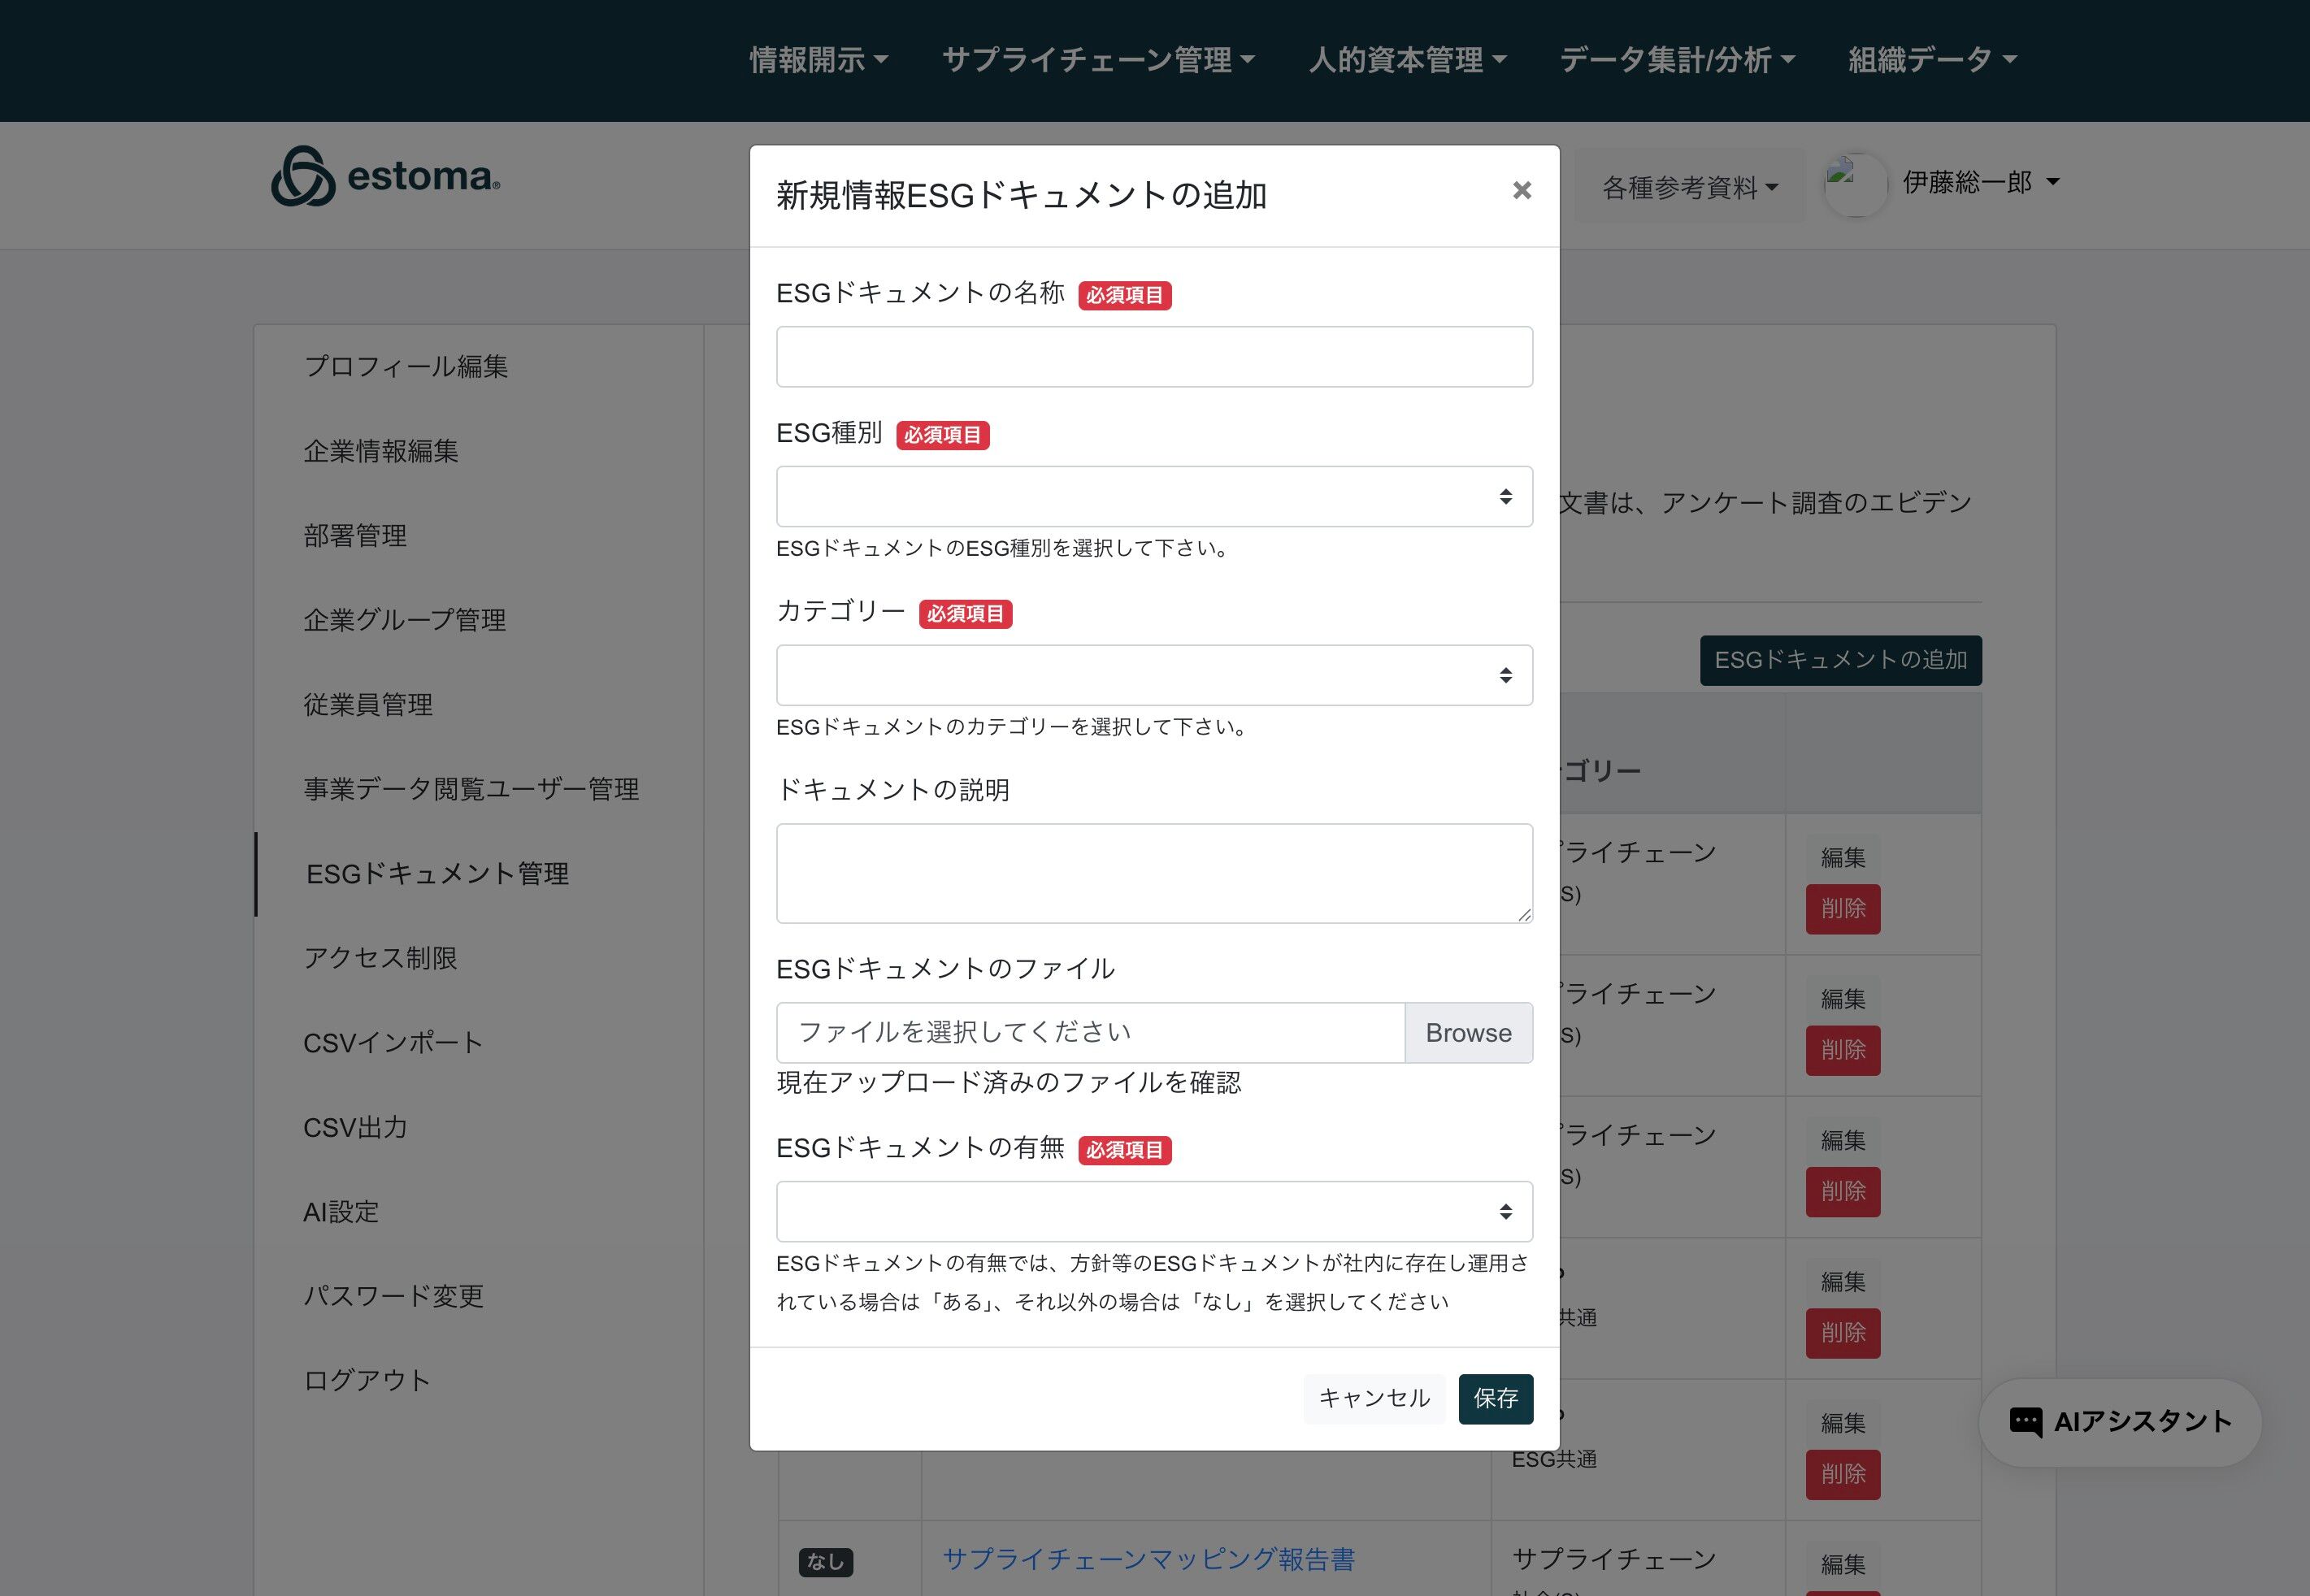The height and width of the screenshot is (1596, 2310).
Task: Close the ESGドキュメント追加 modal with the ×
Action: click(x=1521, y=190)
